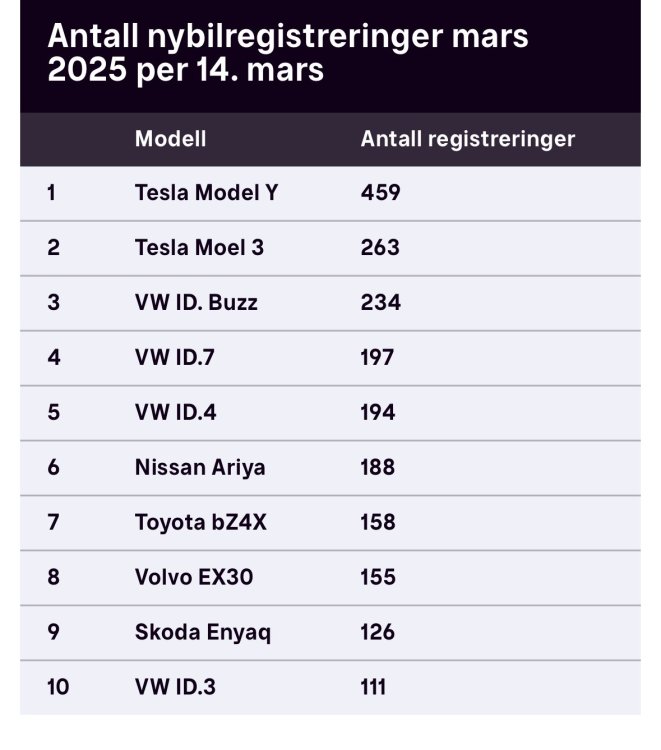Click the registration count 459
The height and width of the screenshot is (750, 661).
coord(380,192)
